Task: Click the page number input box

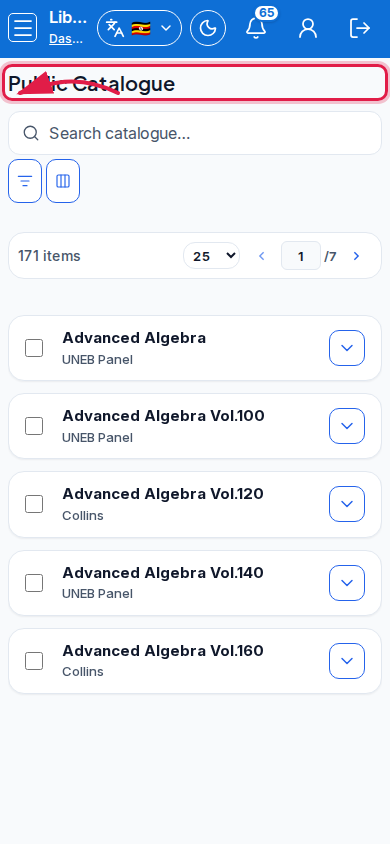Action: pyautogui.click(x=301, y=256)
